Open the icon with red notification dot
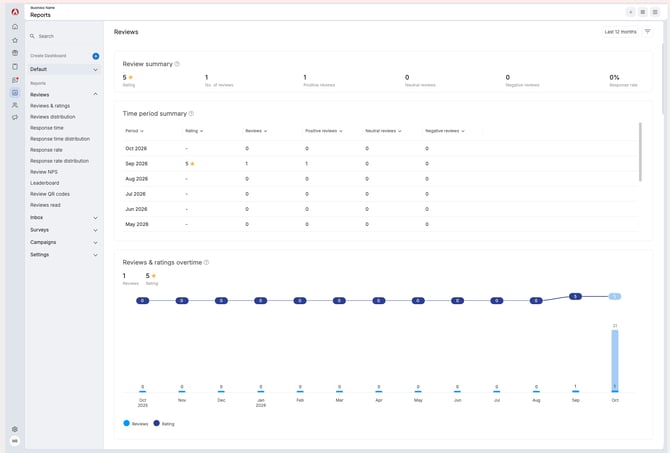 pyautogui.click(x=15, y=80)
